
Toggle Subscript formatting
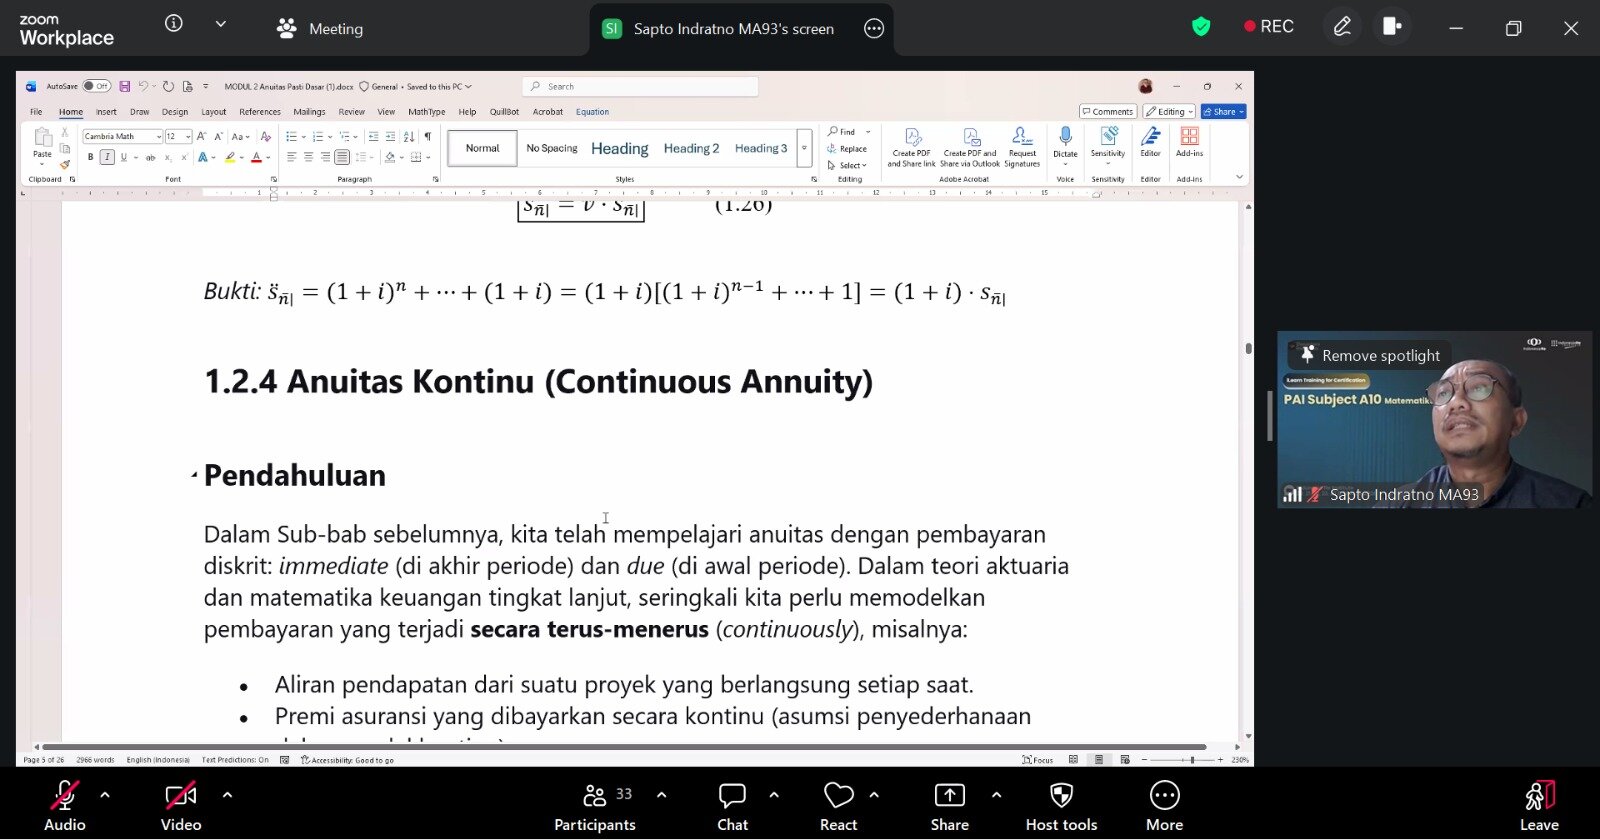coord(168,157)
